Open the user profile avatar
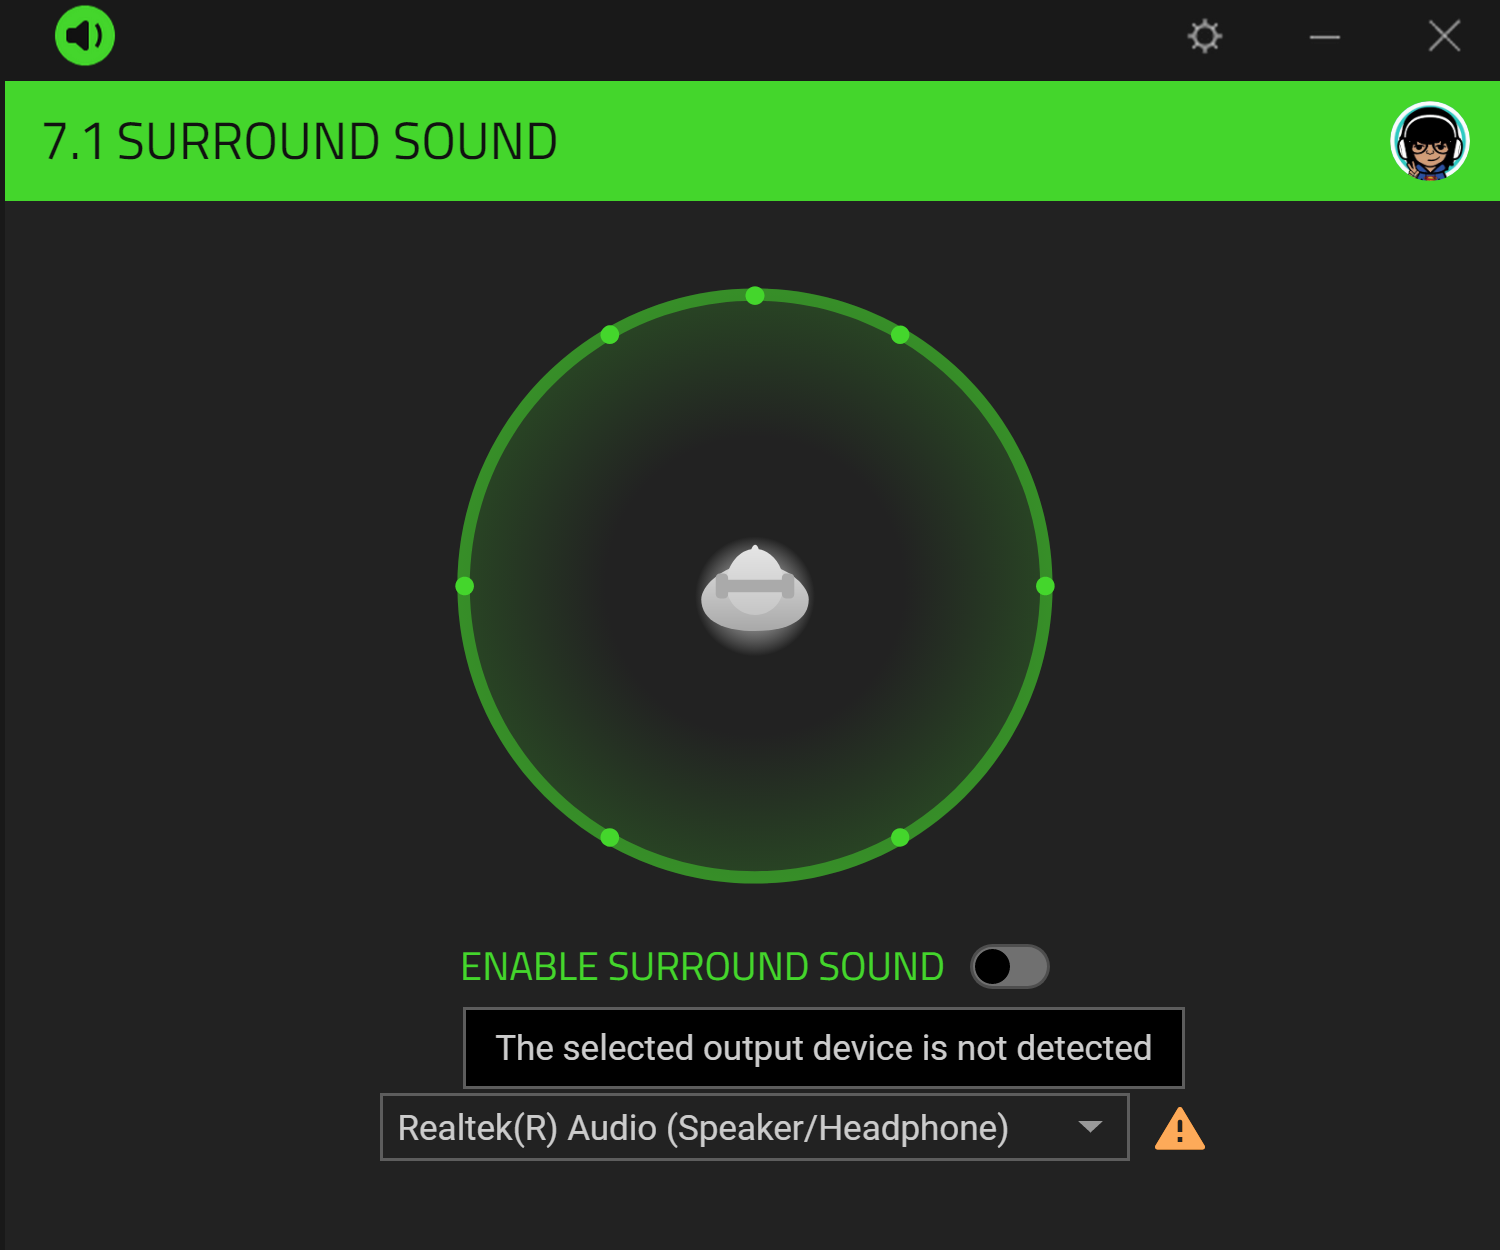 1430,141
